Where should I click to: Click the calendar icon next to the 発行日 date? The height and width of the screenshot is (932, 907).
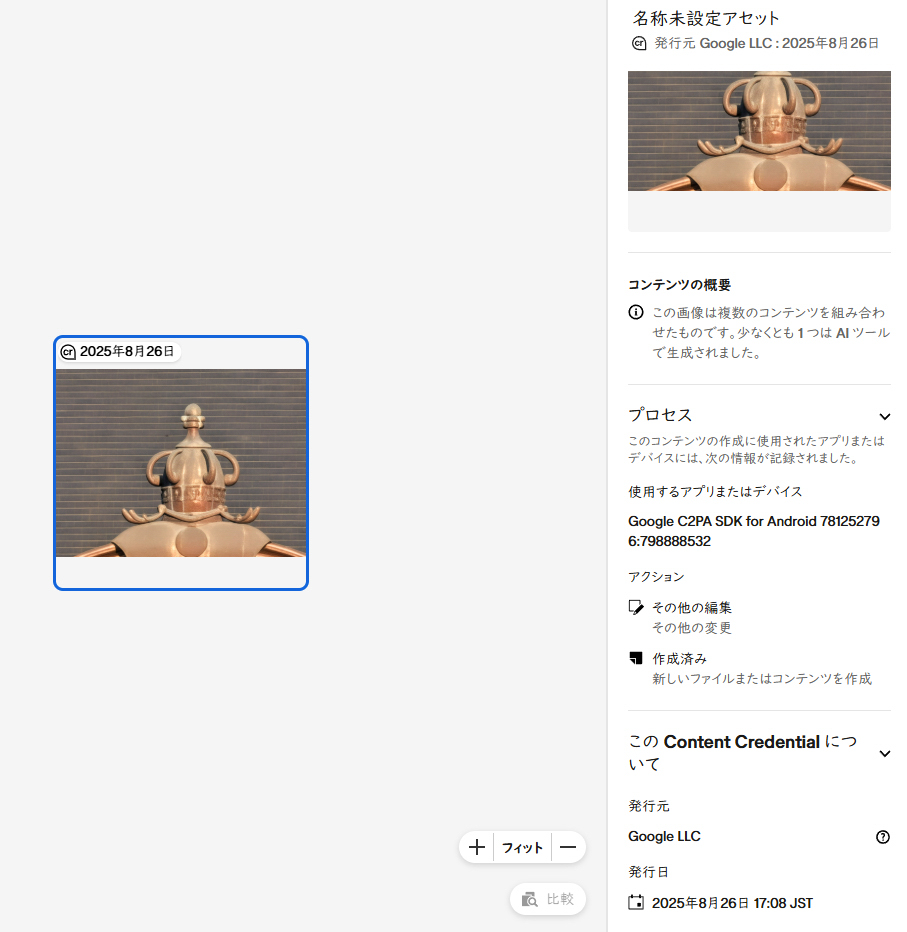coord(636,902)
